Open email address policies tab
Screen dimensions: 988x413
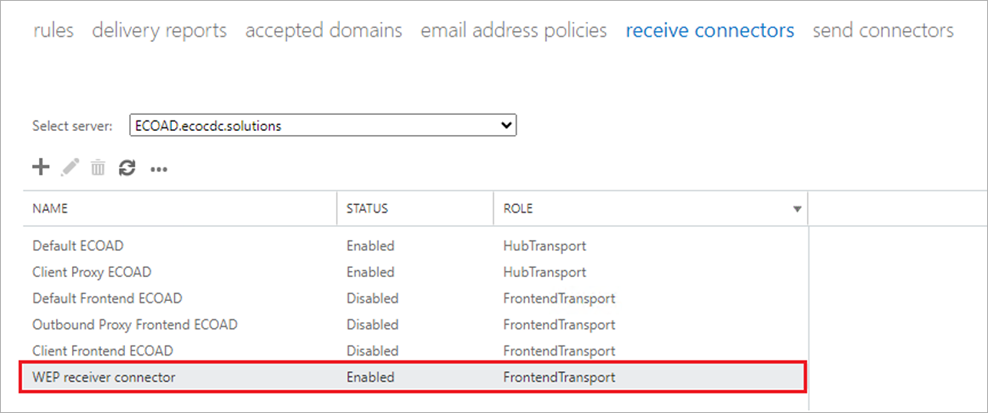(513, 31)
